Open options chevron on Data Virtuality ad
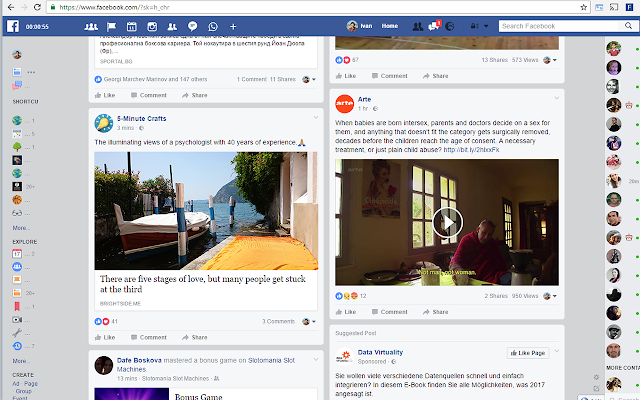Image resolution: width=640 pixels, height=400 pixels. click(x=556, y=351)
